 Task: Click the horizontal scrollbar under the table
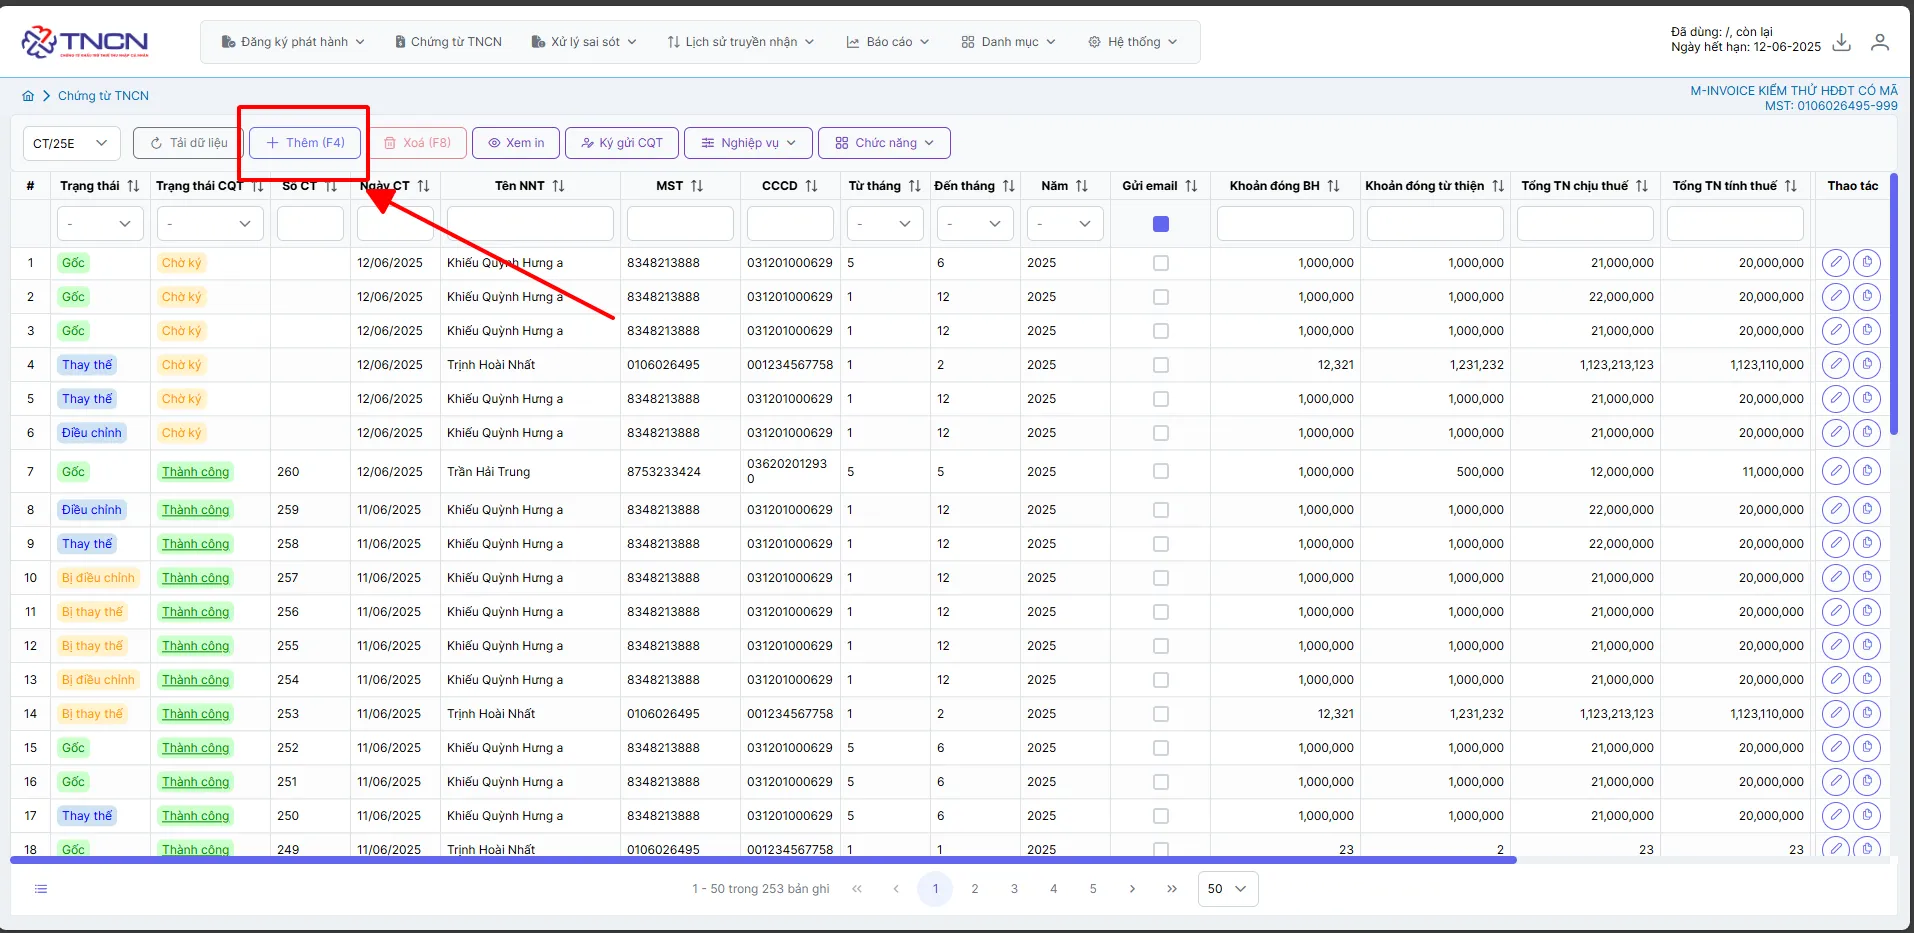764,860
